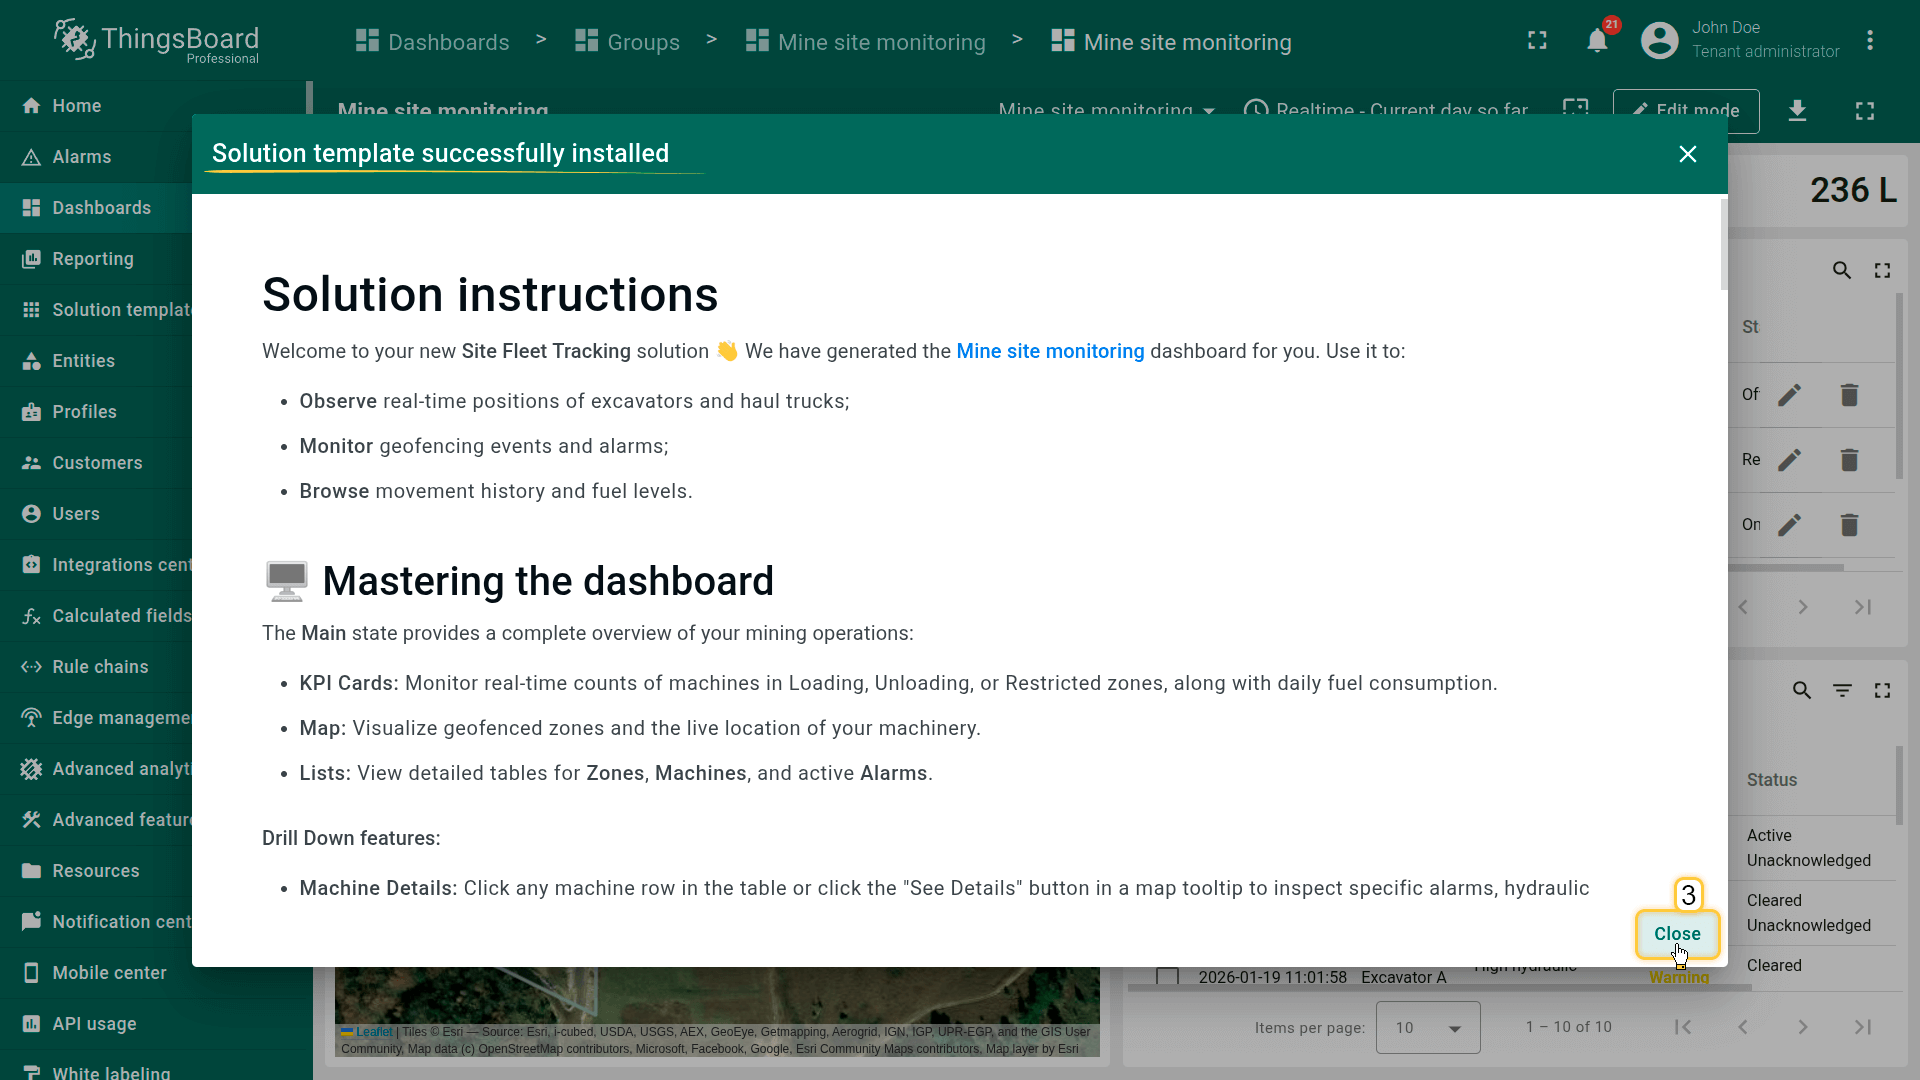1920x1080 pixels.
Task: Open the filter icon in alarms widget
Action: pyautogui.click(x=1842, y=690)
